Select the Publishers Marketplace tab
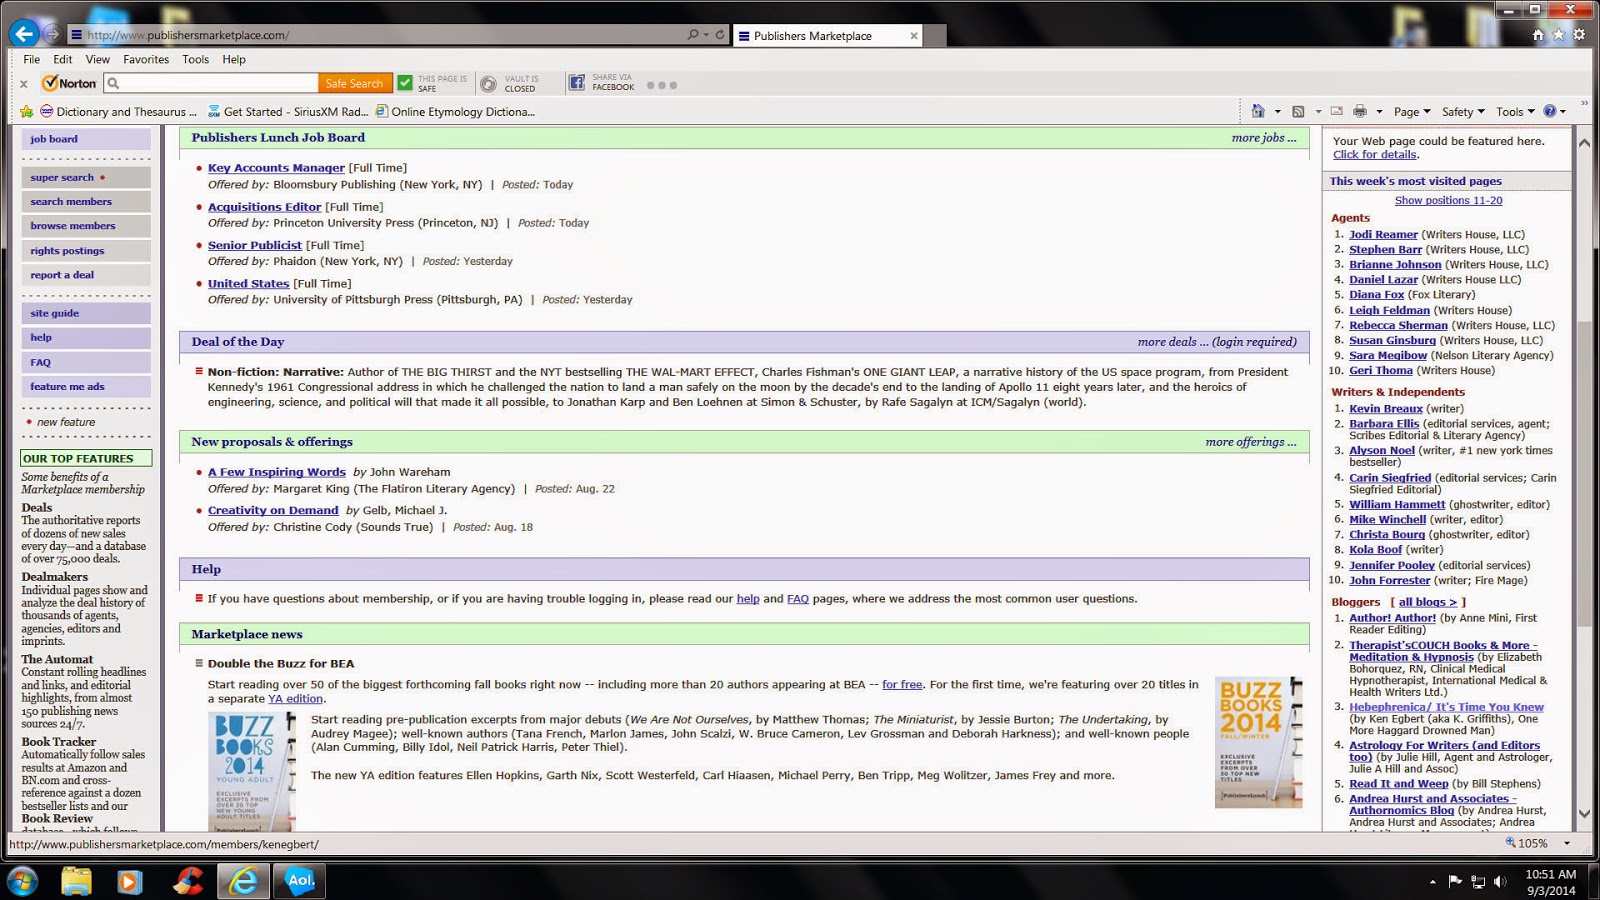This screenshot has height=900, width=1600. 826,35
